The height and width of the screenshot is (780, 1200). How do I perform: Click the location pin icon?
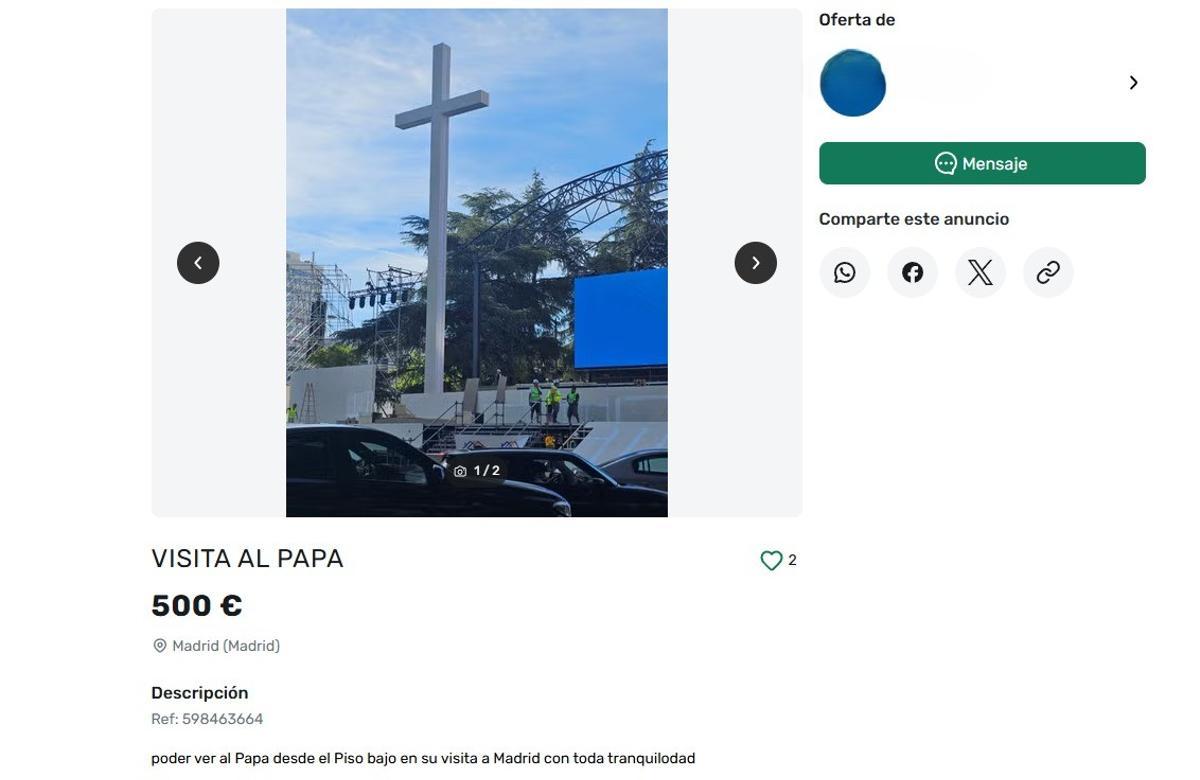click(159, 646)
